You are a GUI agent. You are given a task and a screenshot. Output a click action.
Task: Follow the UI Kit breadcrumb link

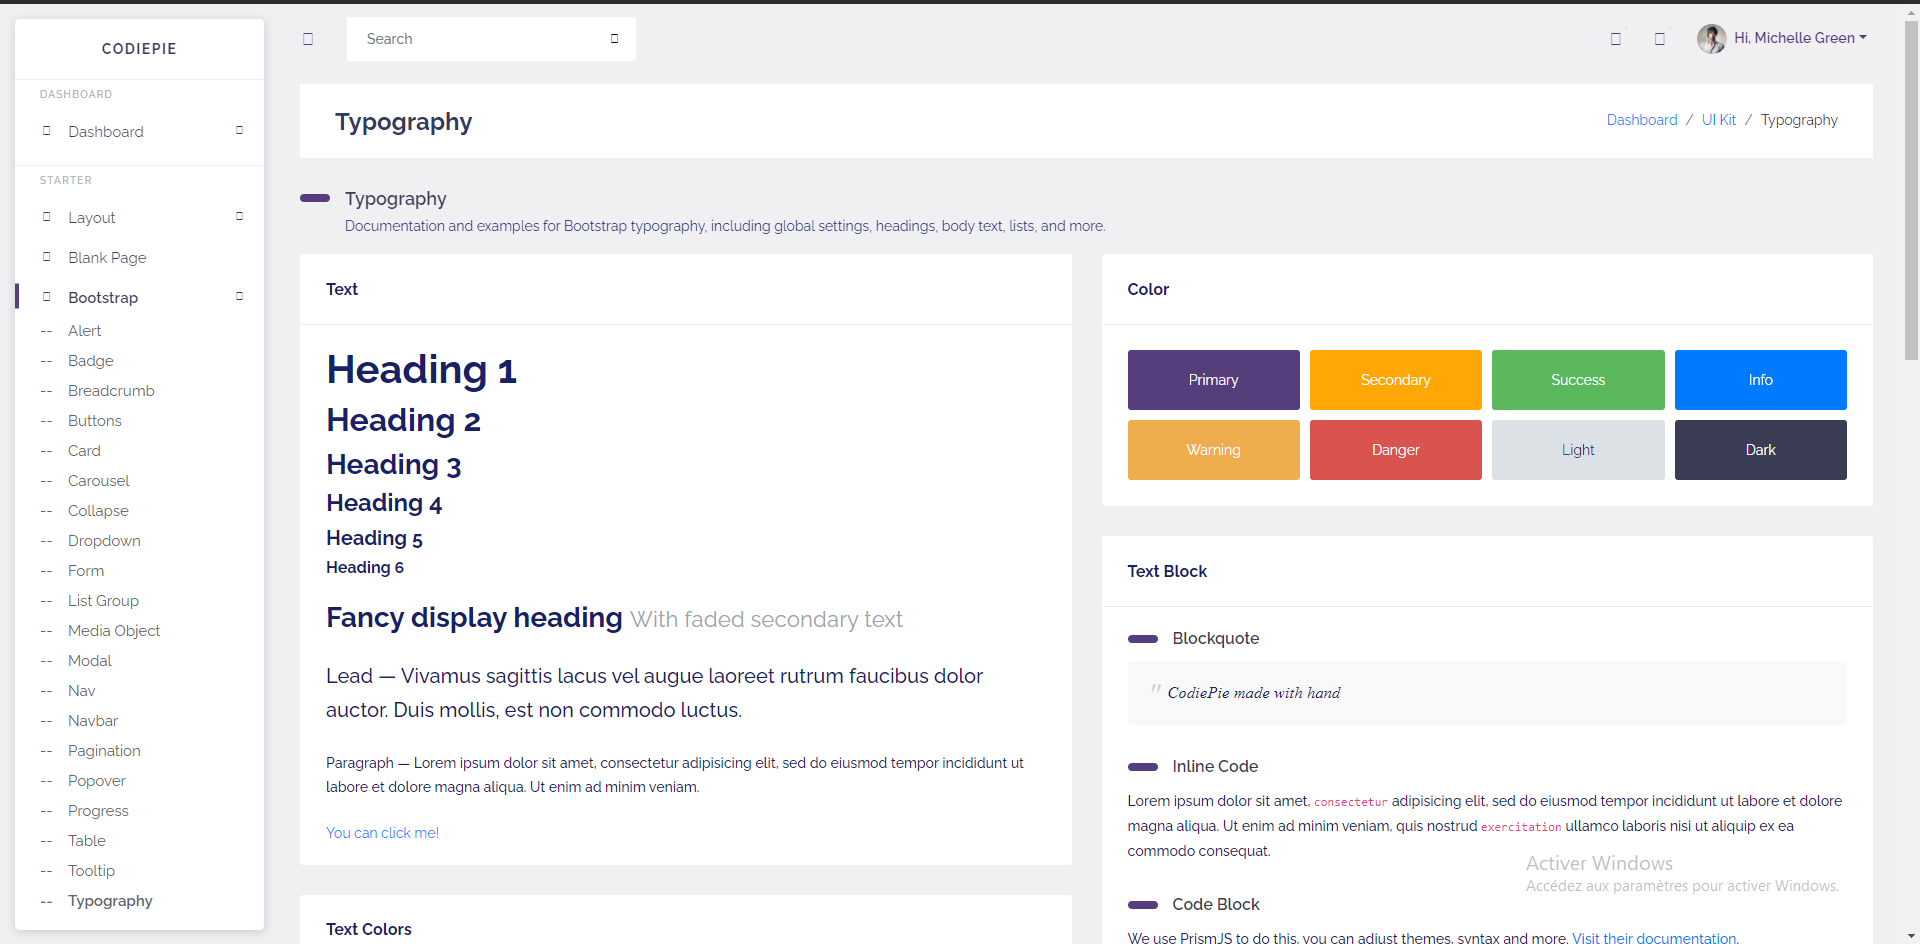pyautogui.click(x=1719, y=120)
